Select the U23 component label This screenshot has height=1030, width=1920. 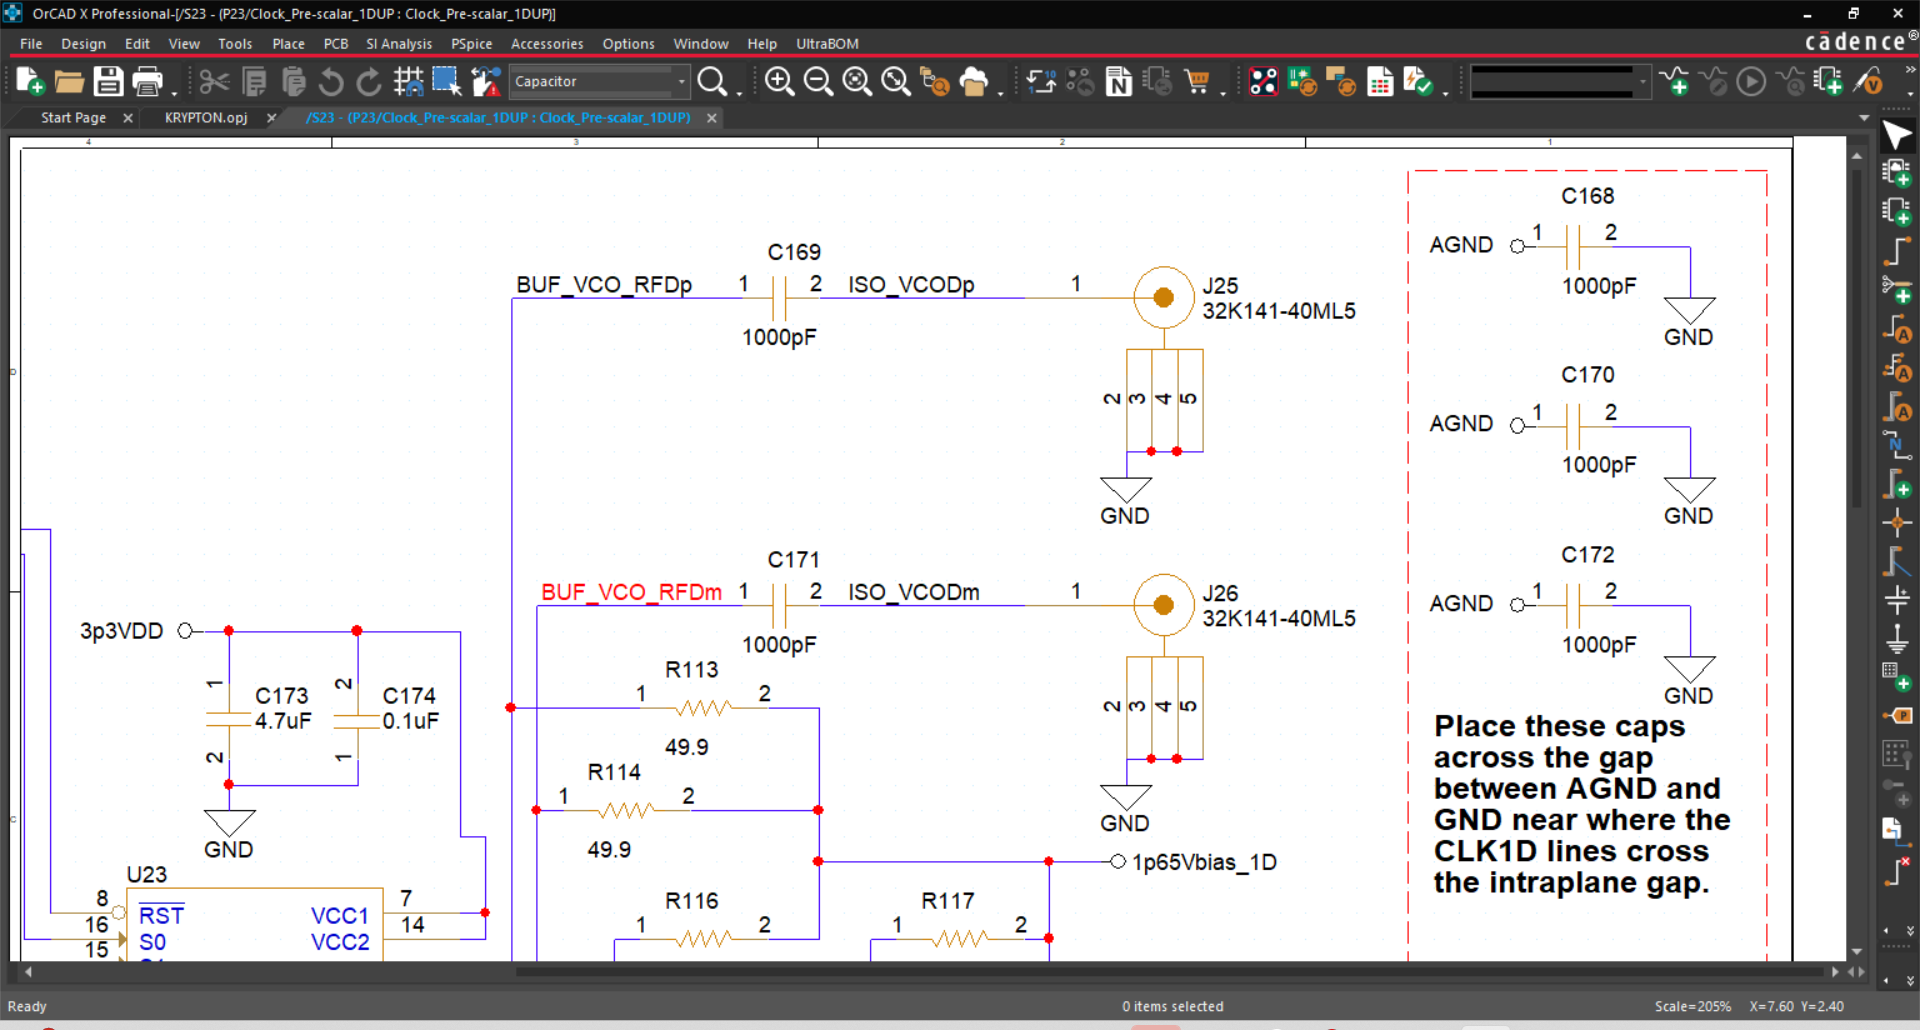click(147, 874)
